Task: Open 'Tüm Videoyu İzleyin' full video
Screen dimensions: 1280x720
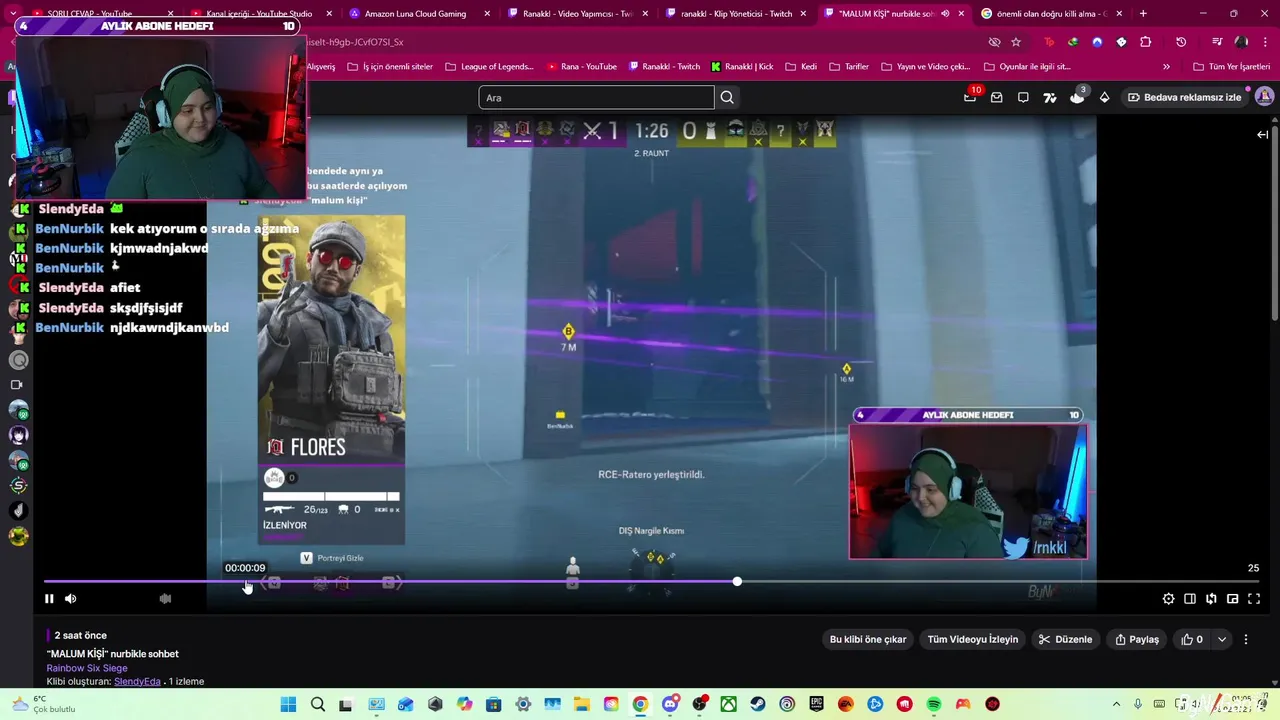Action: click(x=973, y=639)
